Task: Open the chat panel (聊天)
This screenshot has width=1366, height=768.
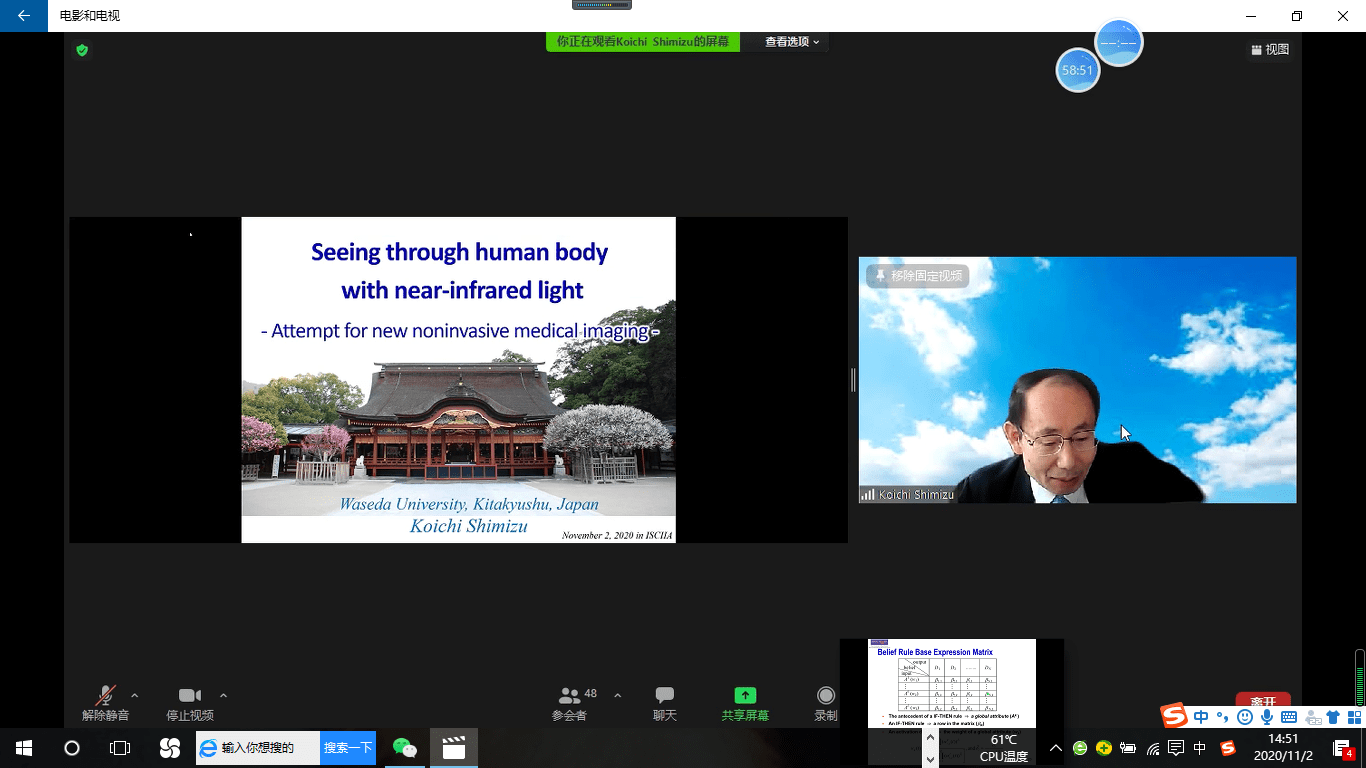Action: (x=665, y=703)
